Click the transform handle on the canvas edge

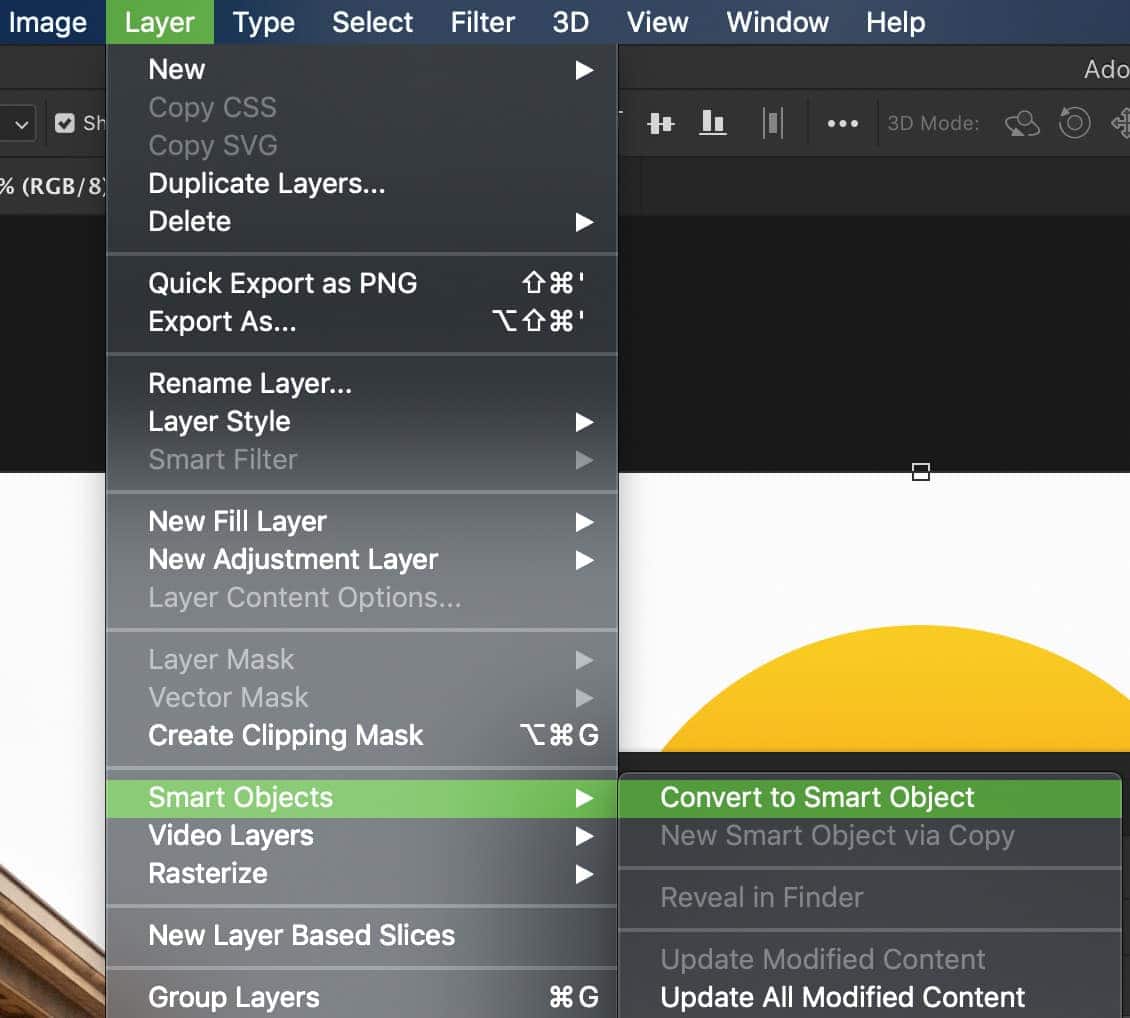(920, 472)
